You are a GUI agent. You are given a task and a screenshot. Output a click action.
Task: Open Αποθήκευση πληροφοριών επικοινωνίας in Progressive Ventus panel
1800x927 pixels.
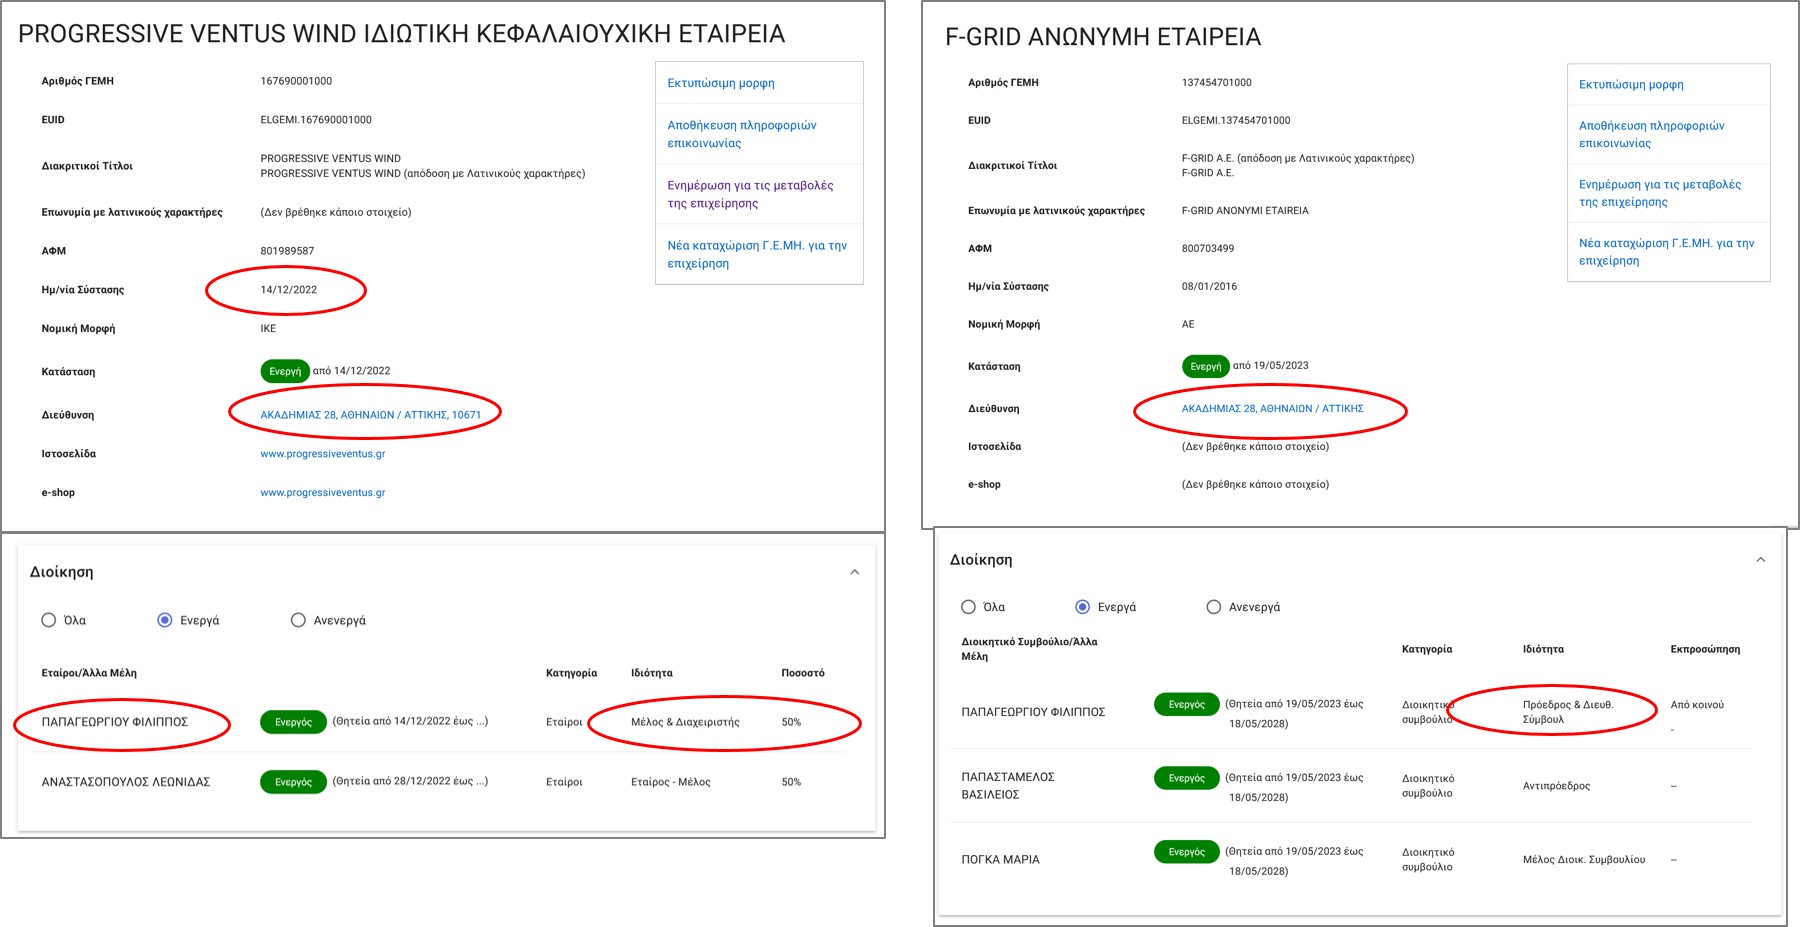pos(742,134)
